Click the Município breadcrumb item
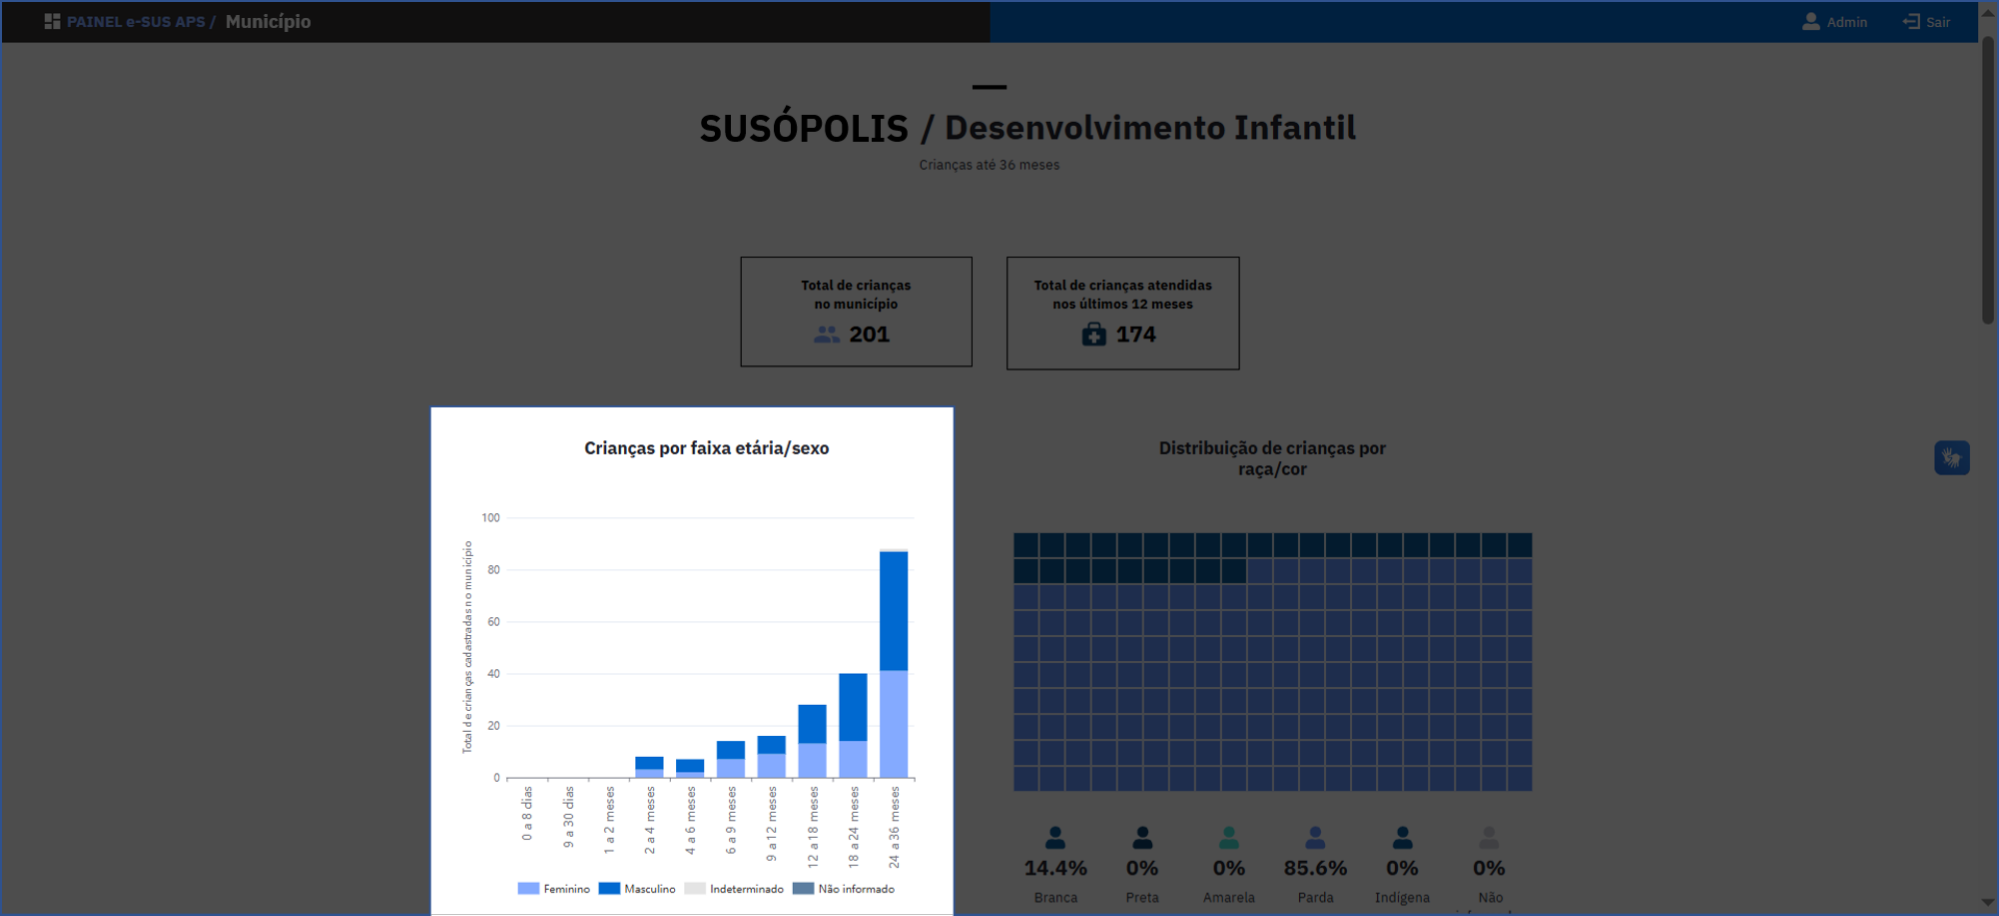1999x916 pixels. 268,22
